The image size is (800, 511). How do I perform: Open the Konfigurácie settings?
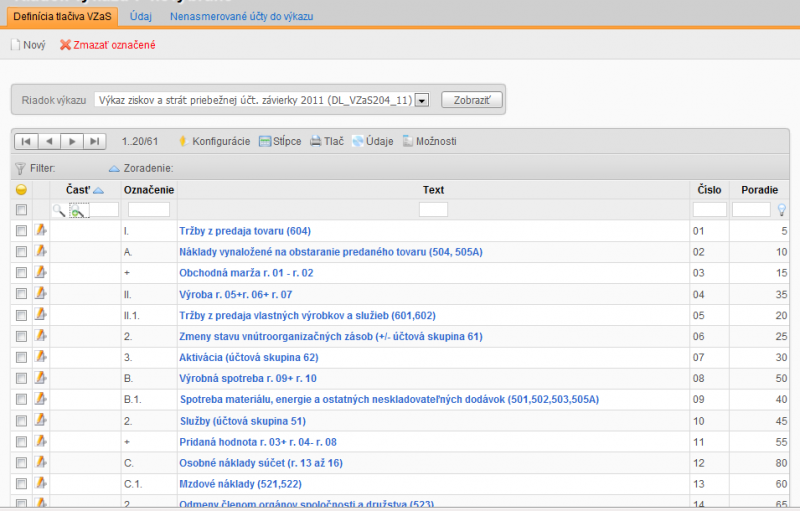pos(214,141)
